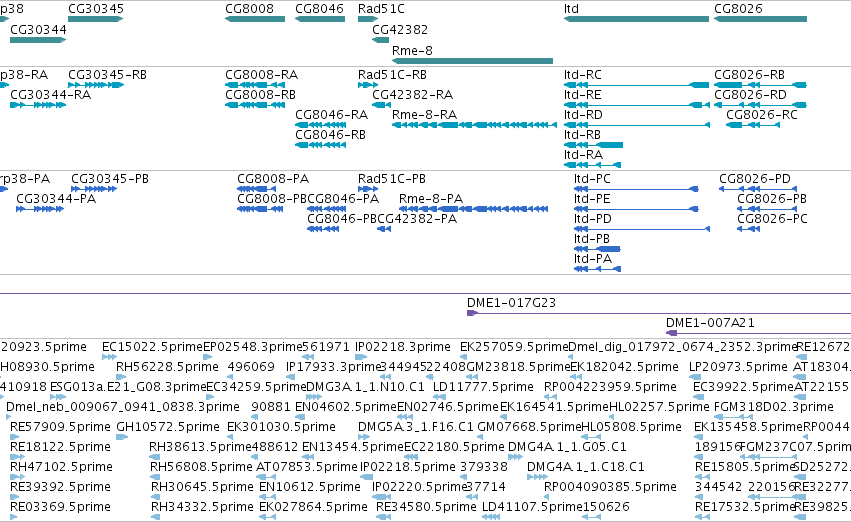Click the CG42382-PA protein label
This screenshot has height=522, width=851.
coord(417,219)
